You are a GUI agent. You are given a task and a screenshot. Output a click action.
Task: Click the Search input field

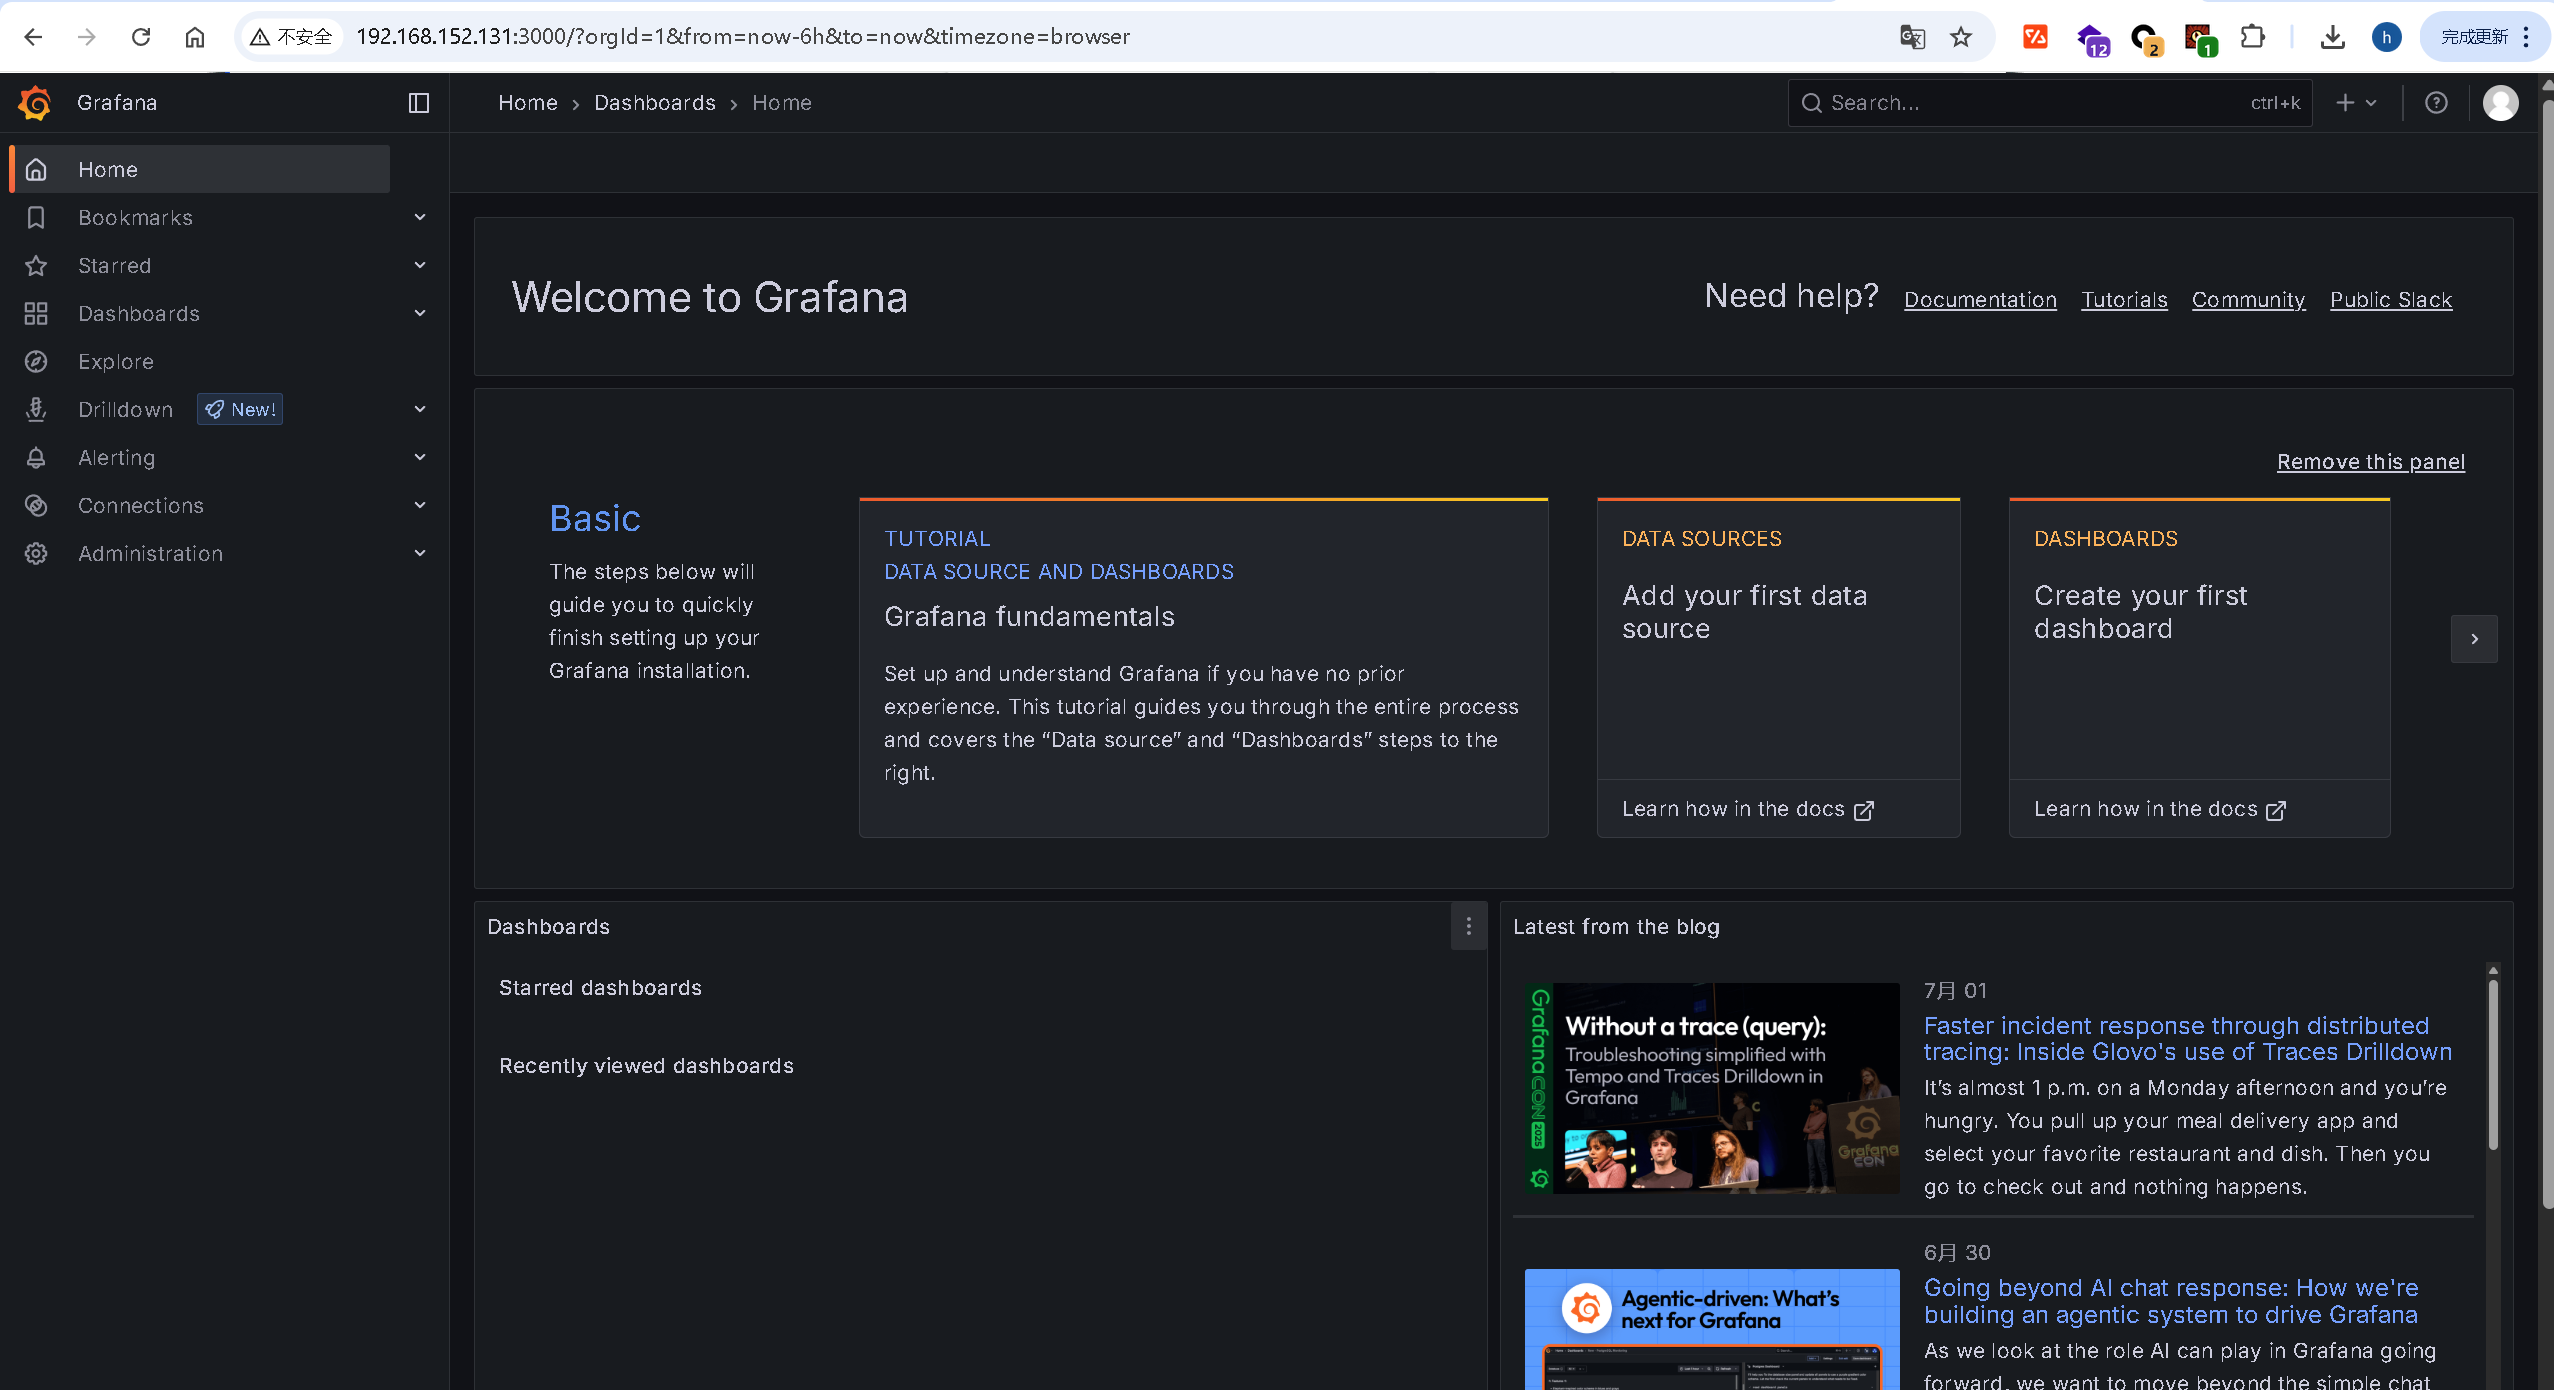2050,103
